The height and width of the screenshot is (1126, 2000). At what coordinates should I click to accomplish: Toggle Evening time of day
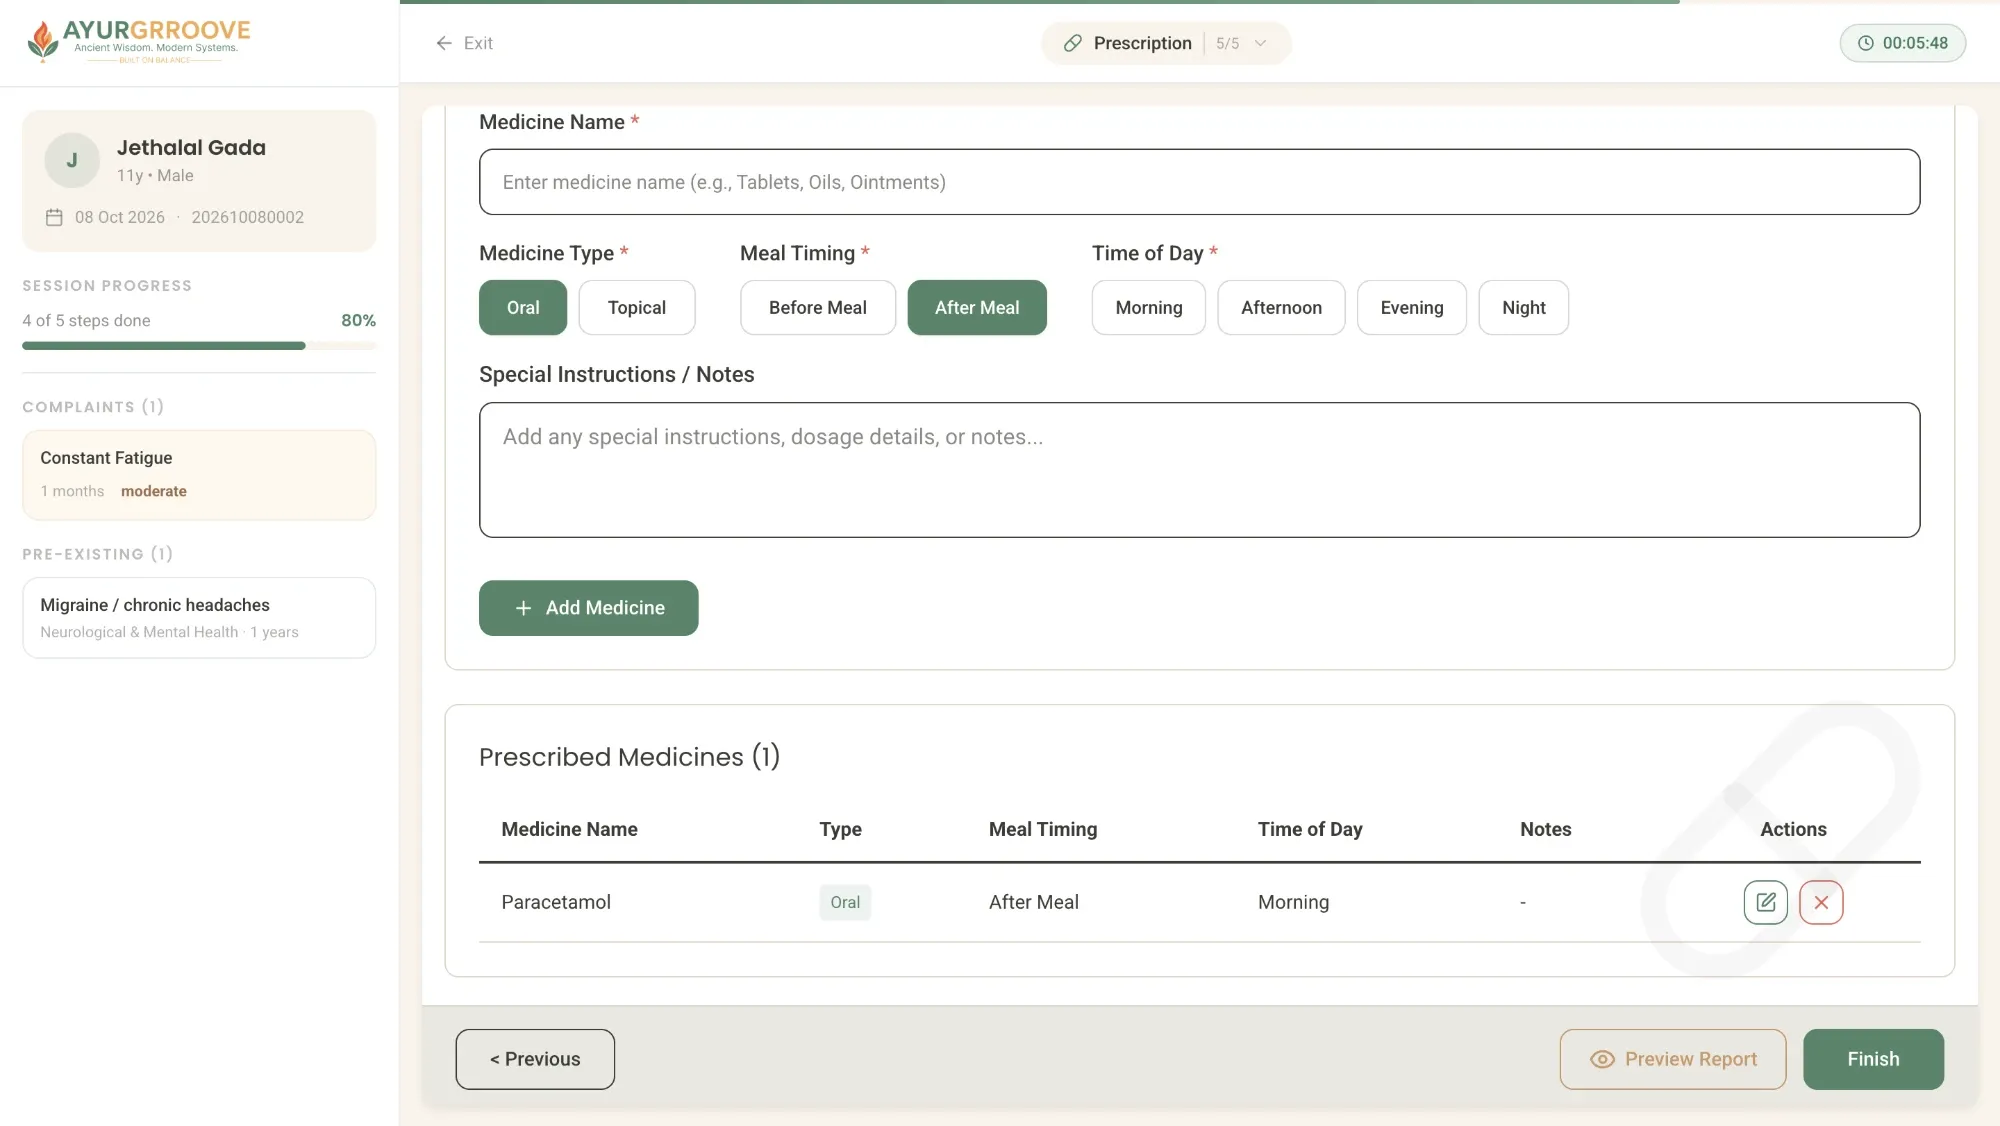click(x=1412, y=308)
